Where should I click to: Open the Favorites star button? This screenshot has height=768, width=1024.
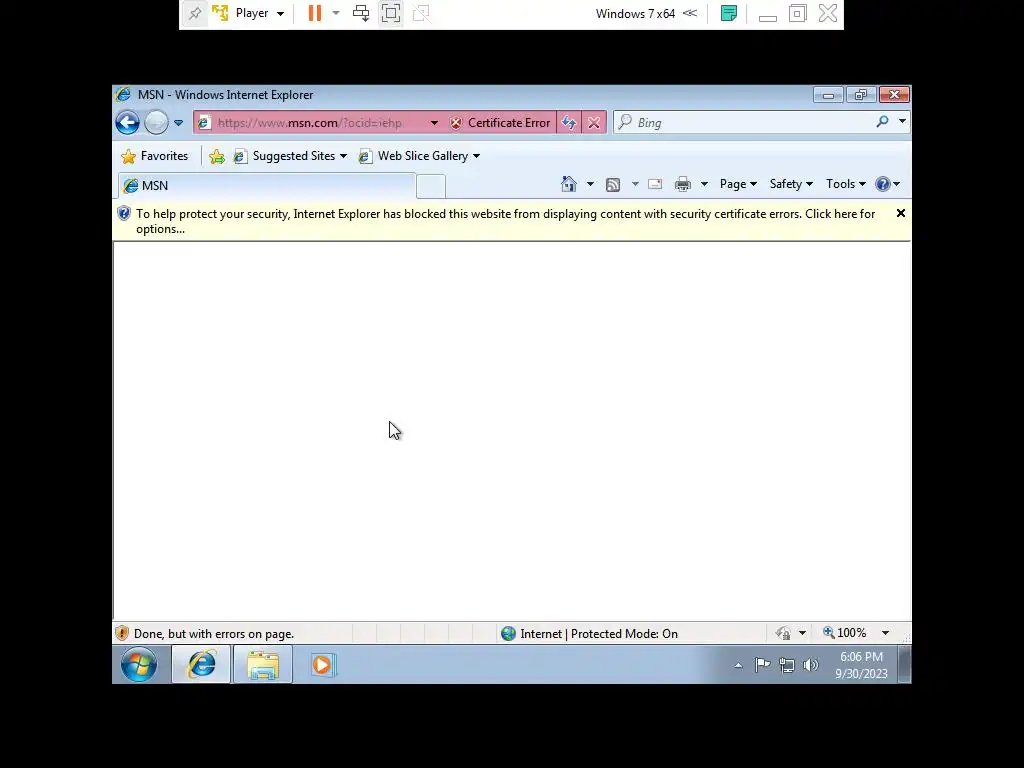pyautogui.click(x=155, y=156)
